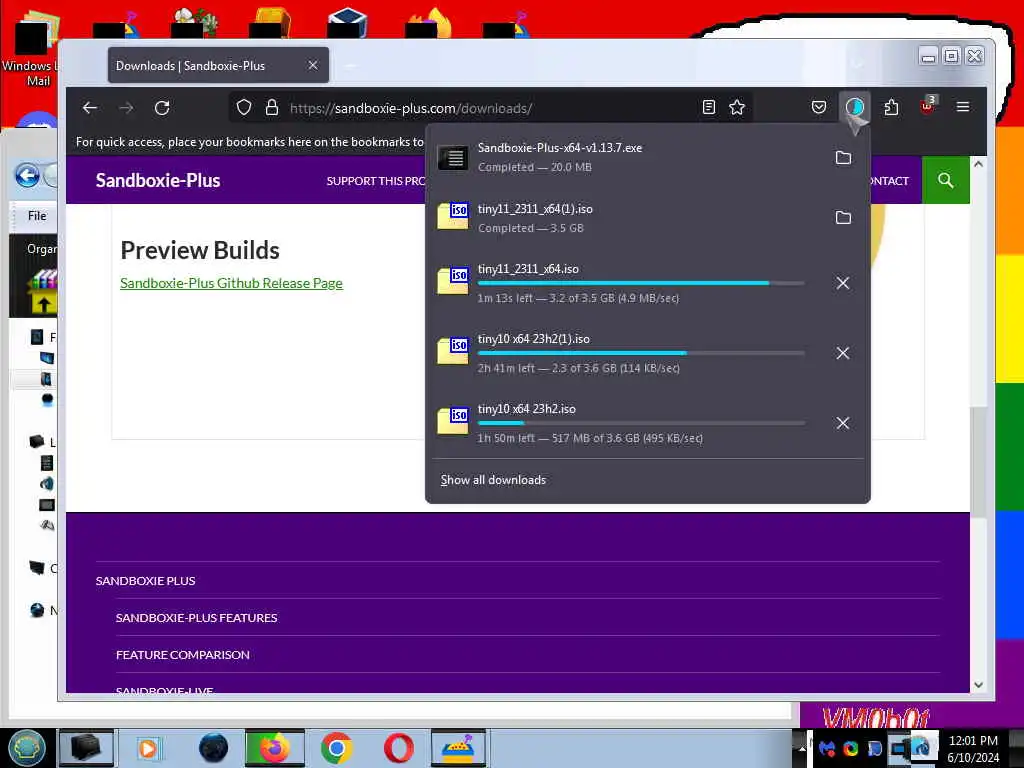Viewport: 1024px width, 768px height.
Task: Open the clock showing 12:01 PM
Action: pos(973,748)
